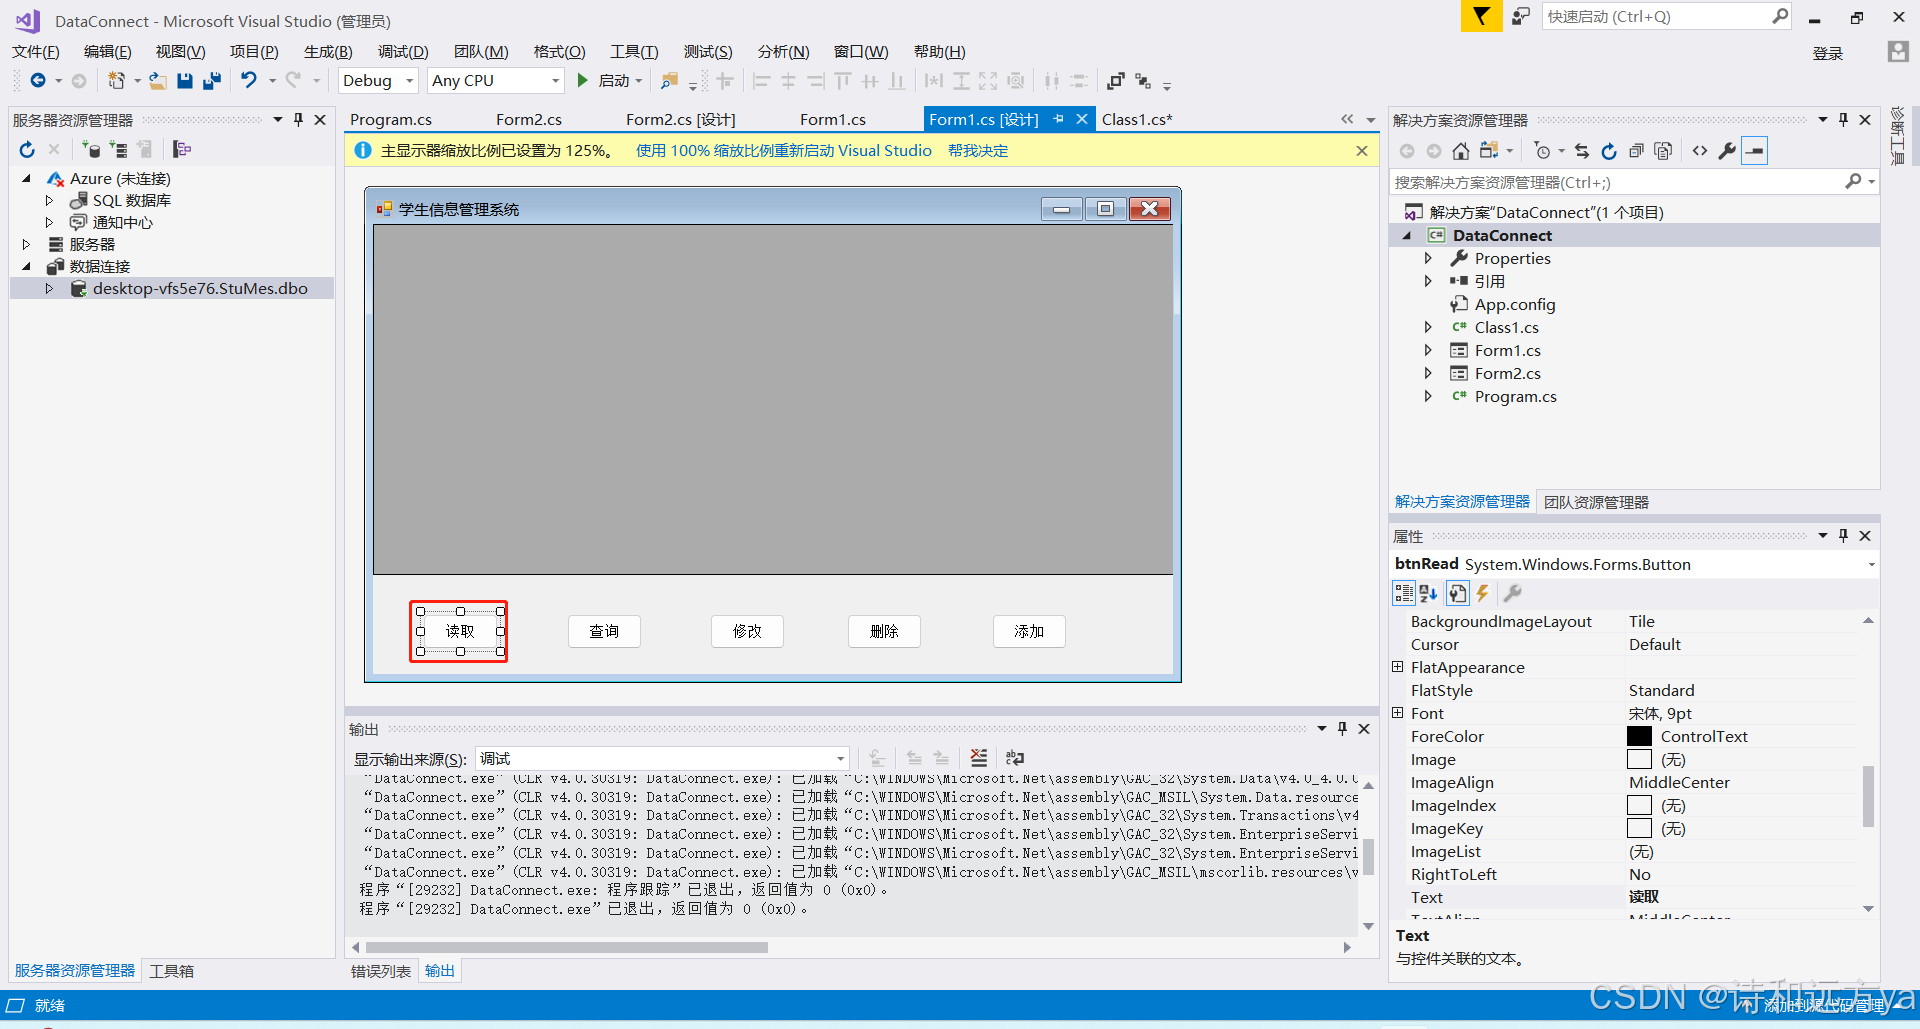Switch to the Program.cs tab
The image size is (1920, 1029).
pyautogui.click(x=391, y=120)
